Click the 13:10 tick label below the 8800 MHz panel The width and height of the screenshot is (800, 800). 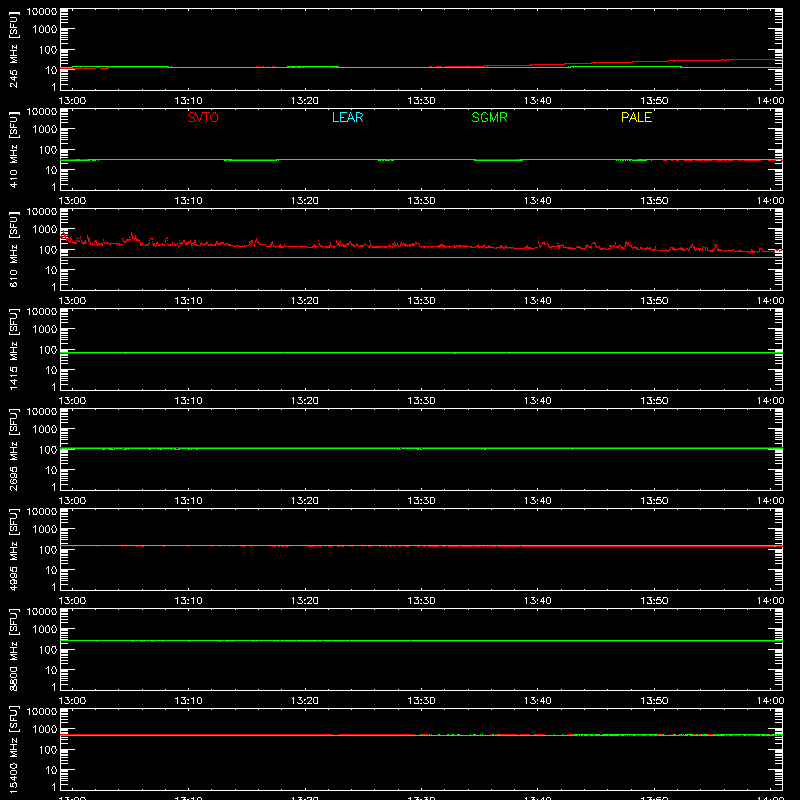point(188,701)
